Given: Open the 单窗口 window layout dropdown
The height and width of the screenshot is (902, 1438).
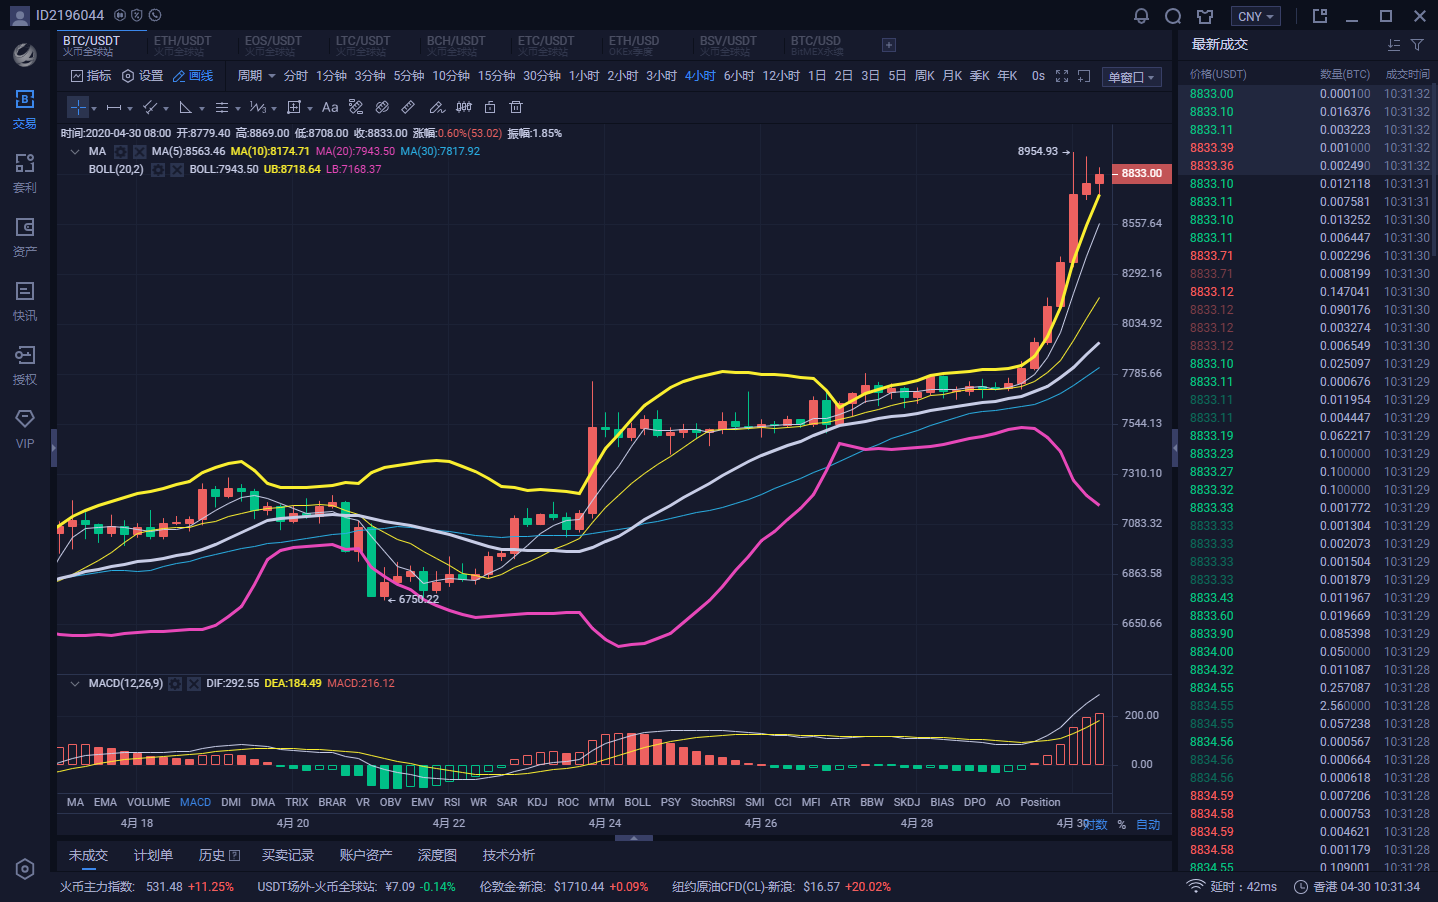Looking at the screenshot, I should [1131, 77].
